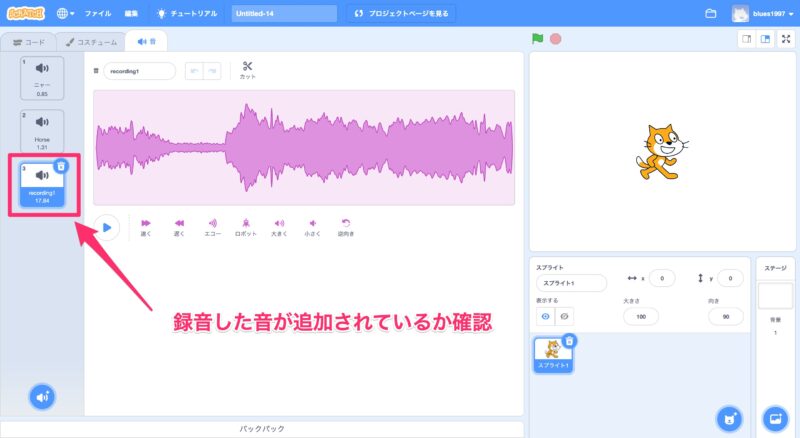800x438 pixels.
Task: Hide the sprite with crossed-eye button
Action: point(565,316)
